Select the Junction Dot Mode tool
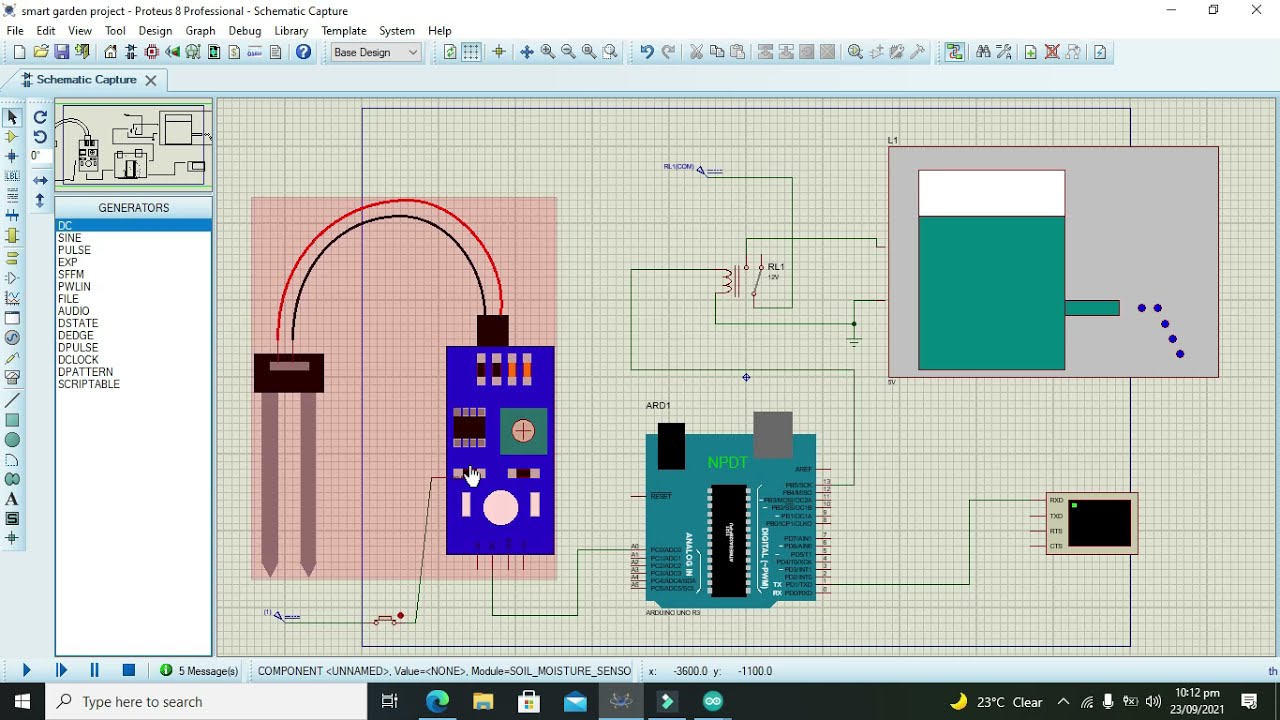 click(12, 157)
